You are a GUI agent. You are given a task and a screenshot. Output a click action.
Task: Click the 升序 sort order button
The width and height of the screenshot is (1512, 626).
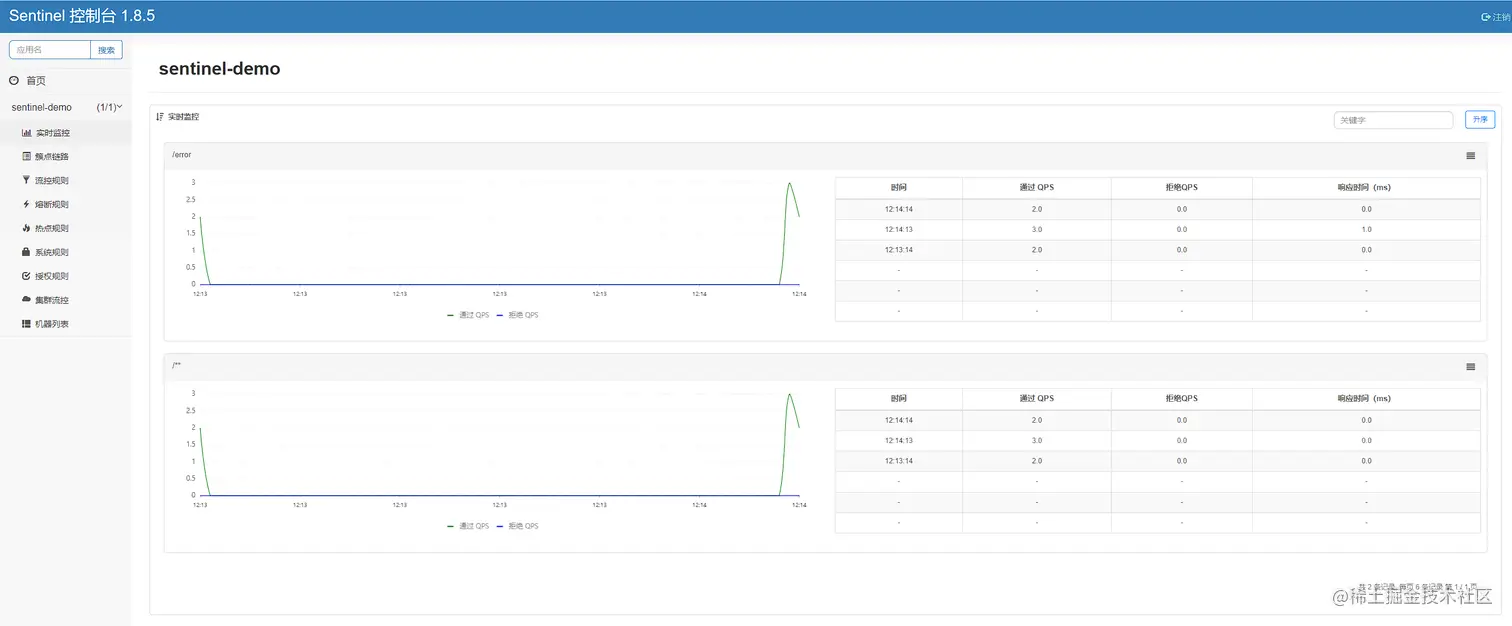[1480, 120]
